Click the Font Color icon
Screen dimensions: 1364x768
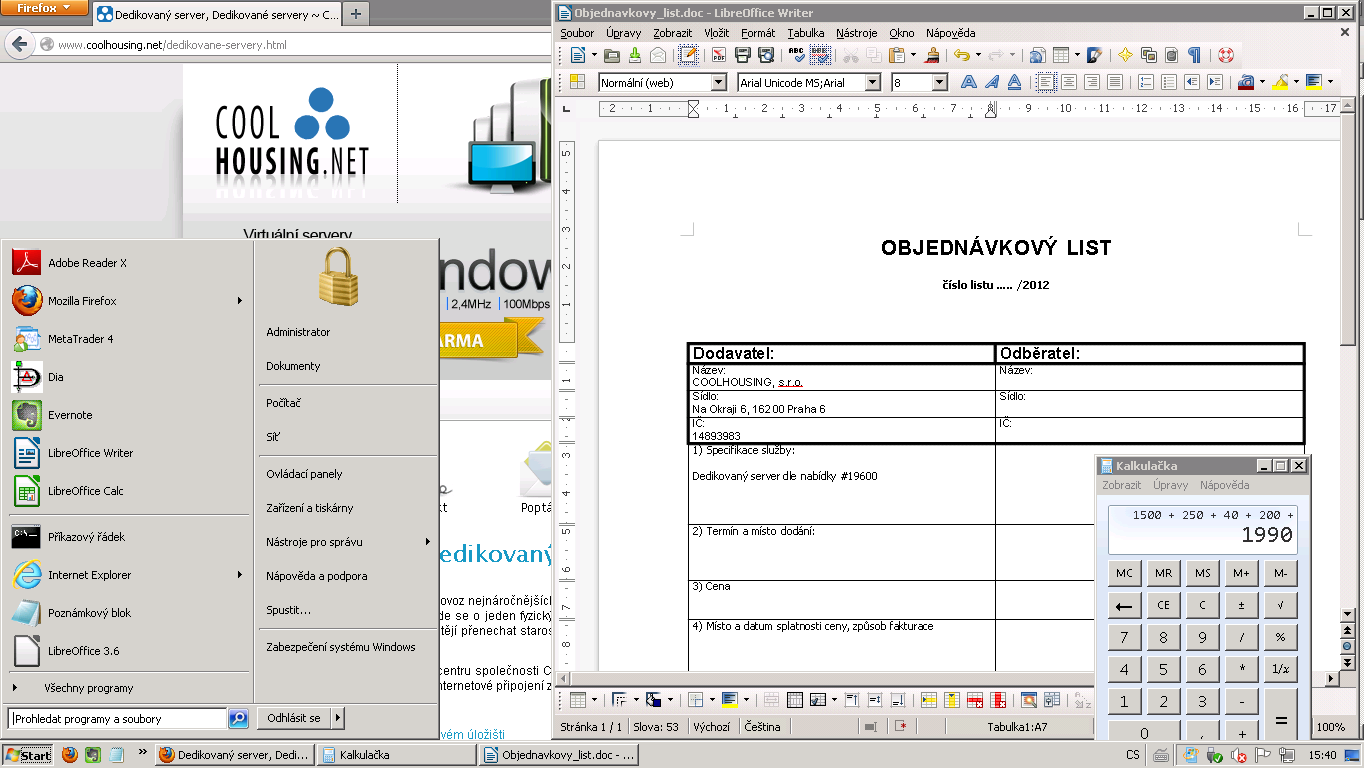click(1247, 82)
